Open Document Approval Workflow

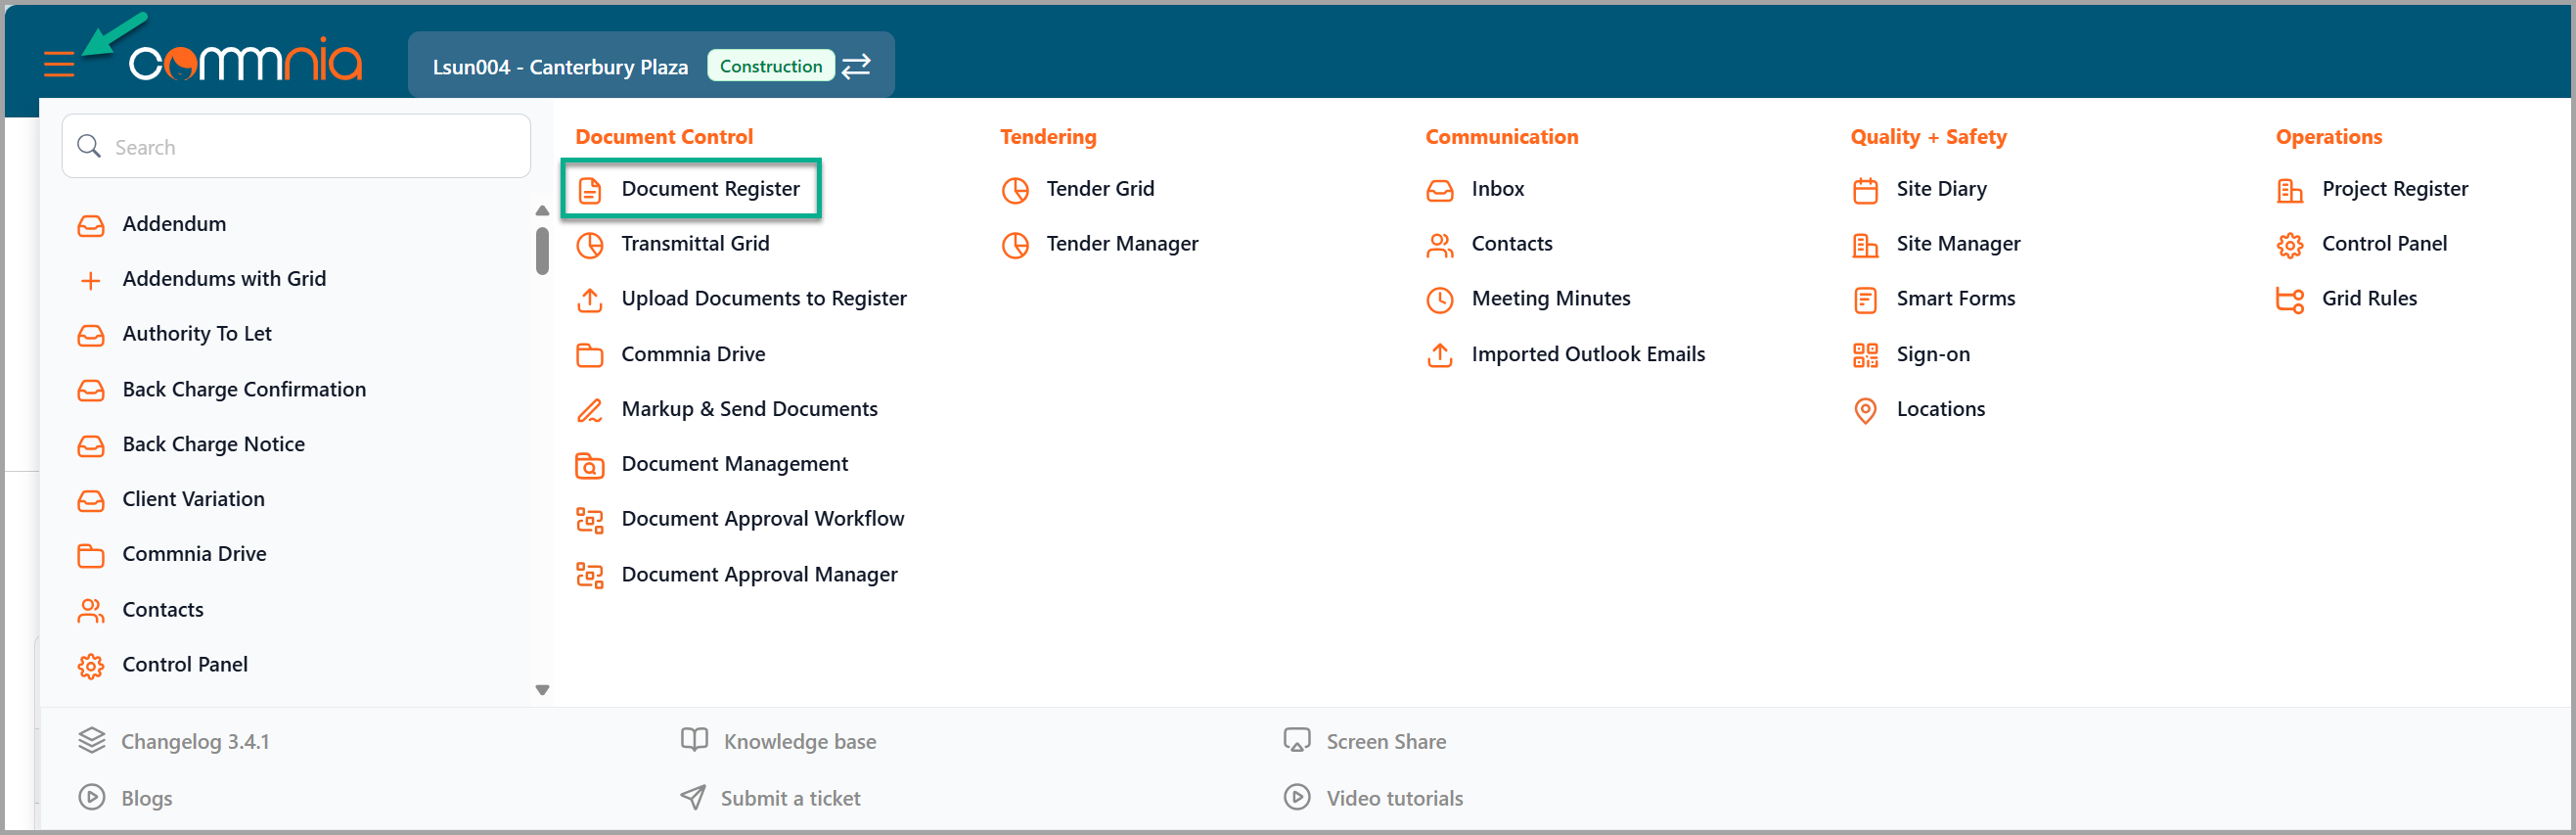point(762,519)
